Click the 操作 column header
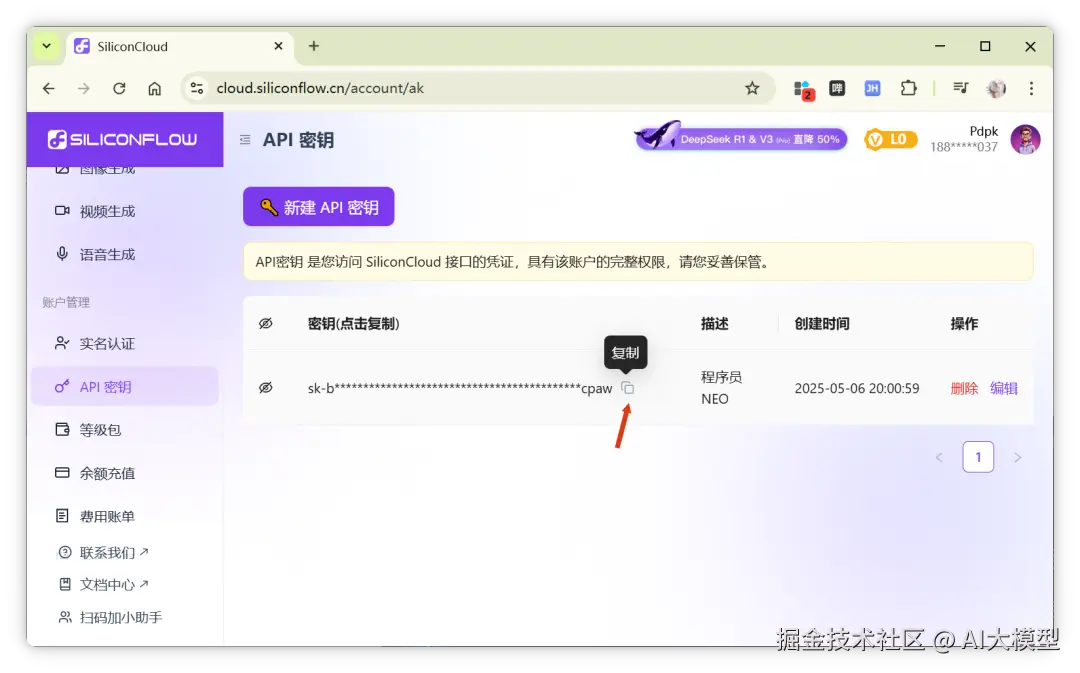Viewport: 1080px width, 673px height. 964,324
